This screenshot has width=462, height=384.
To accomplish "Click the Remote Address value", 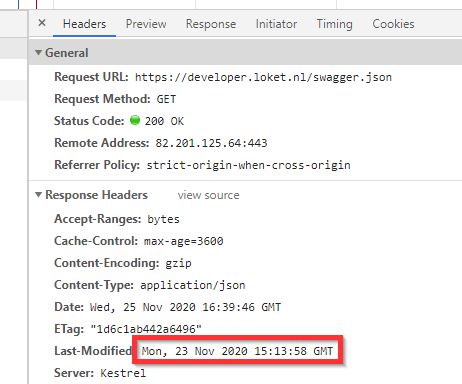I will tap(211, 143).
